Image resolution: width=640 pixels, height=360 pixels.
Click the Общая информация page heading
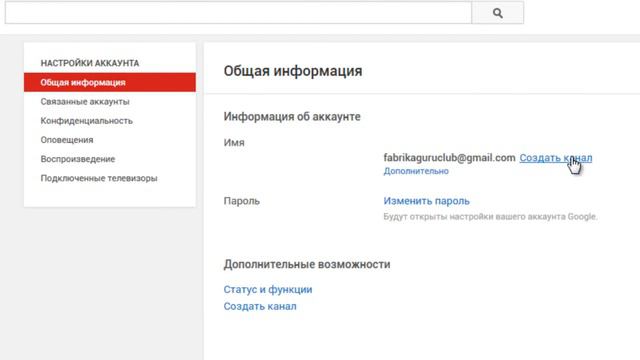click(293, 71)
